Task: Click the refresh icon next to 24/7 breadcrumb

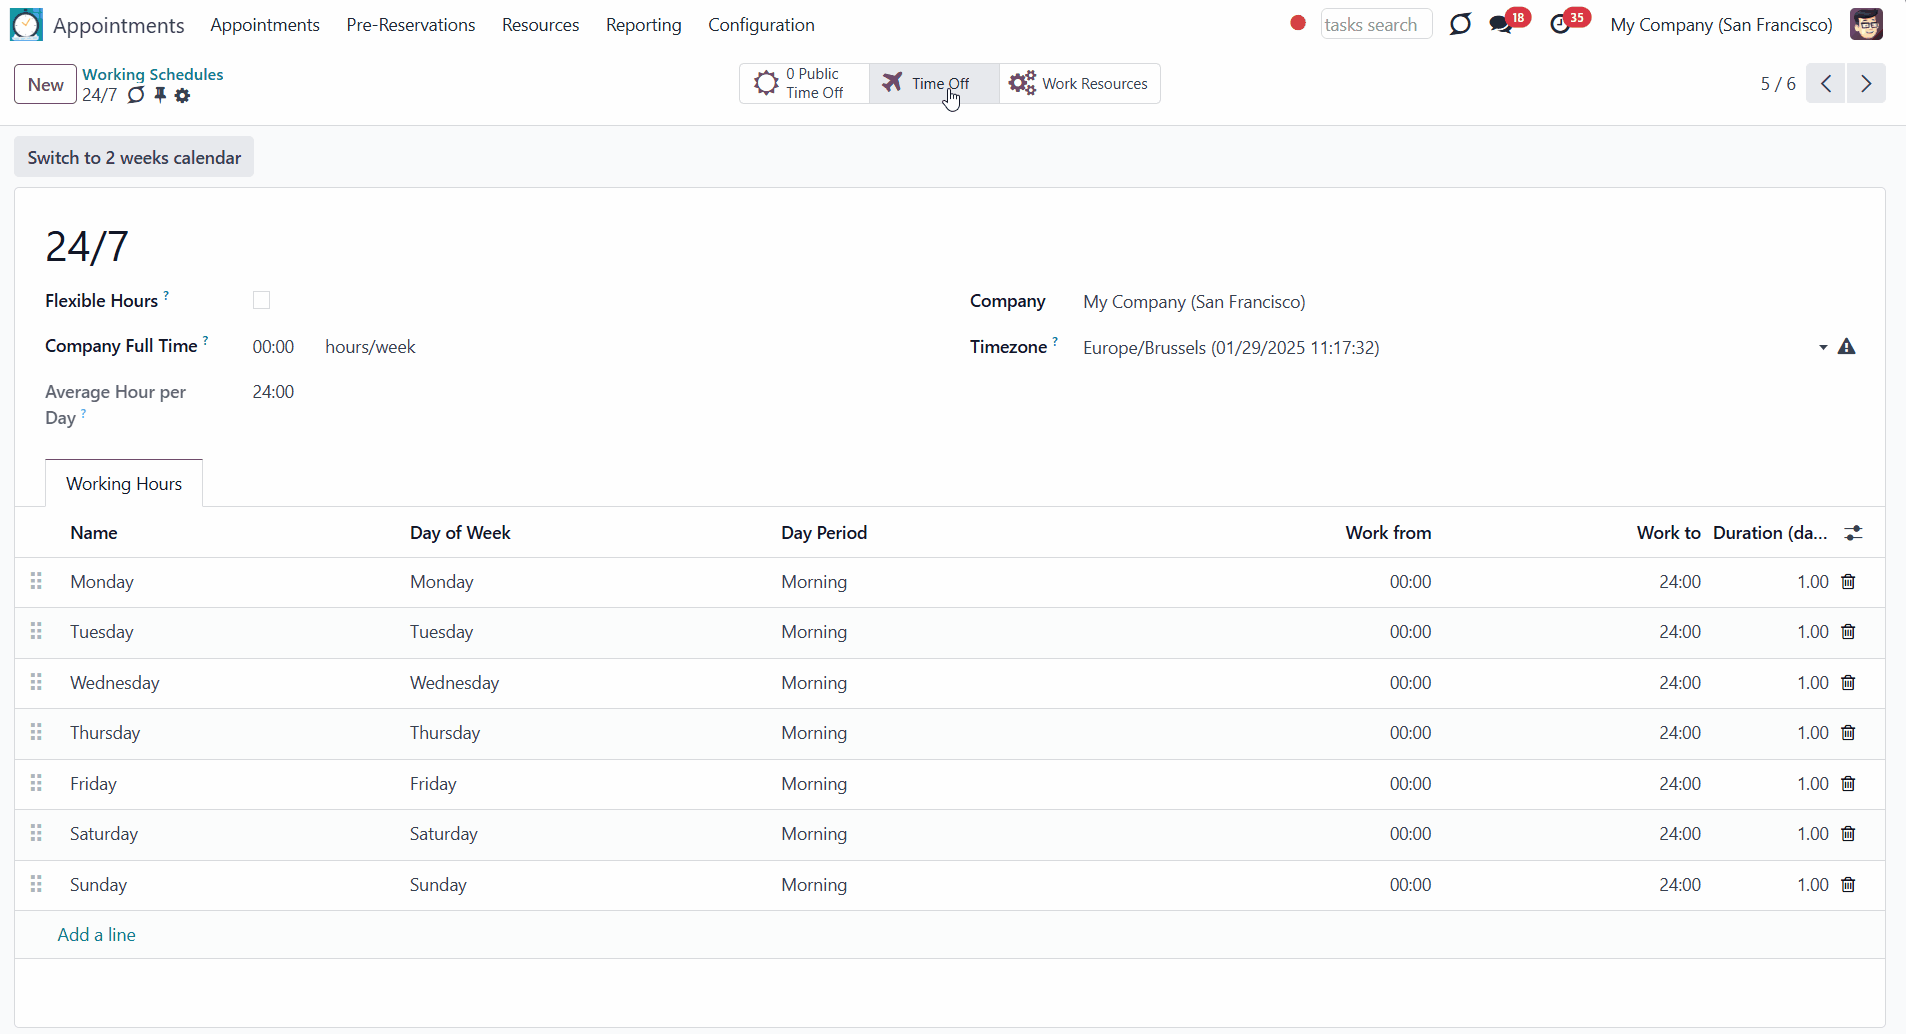Action: pos(136,95)
